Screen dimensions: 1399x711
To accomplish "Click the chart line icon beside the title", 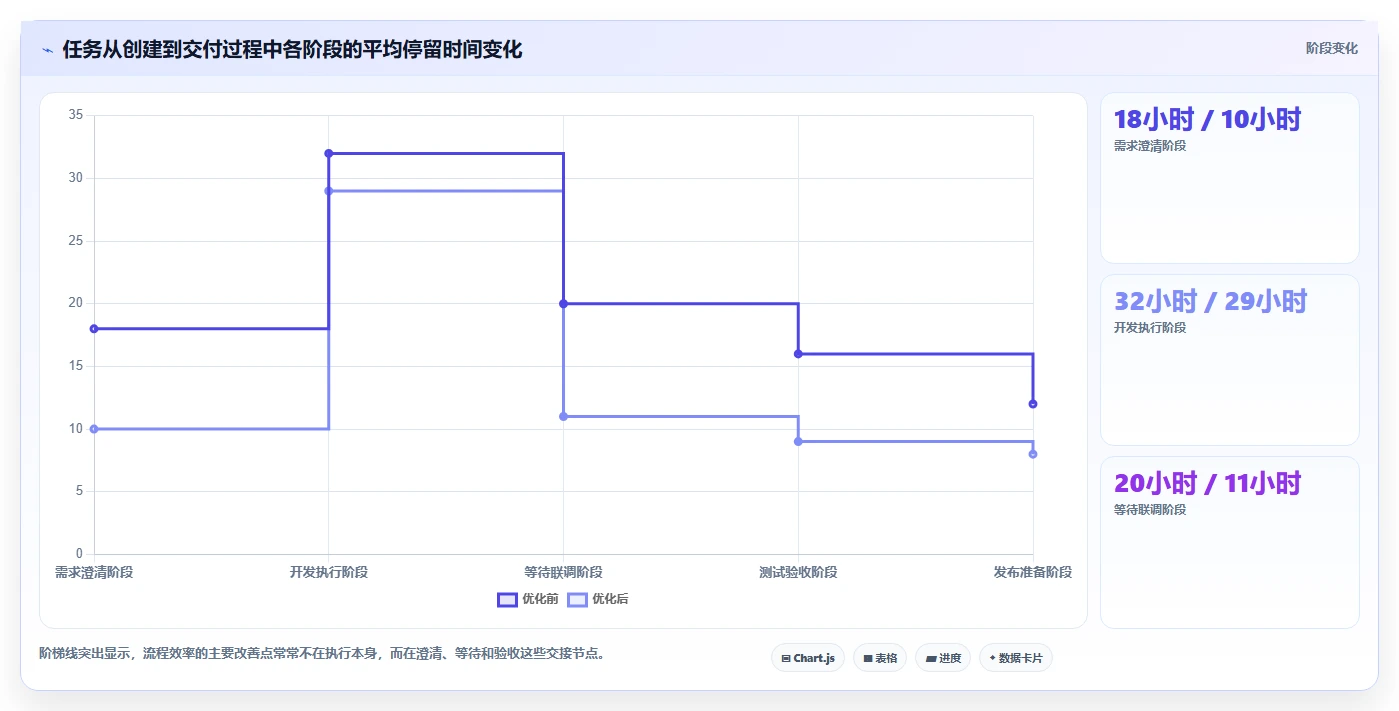I will (47, 50).
